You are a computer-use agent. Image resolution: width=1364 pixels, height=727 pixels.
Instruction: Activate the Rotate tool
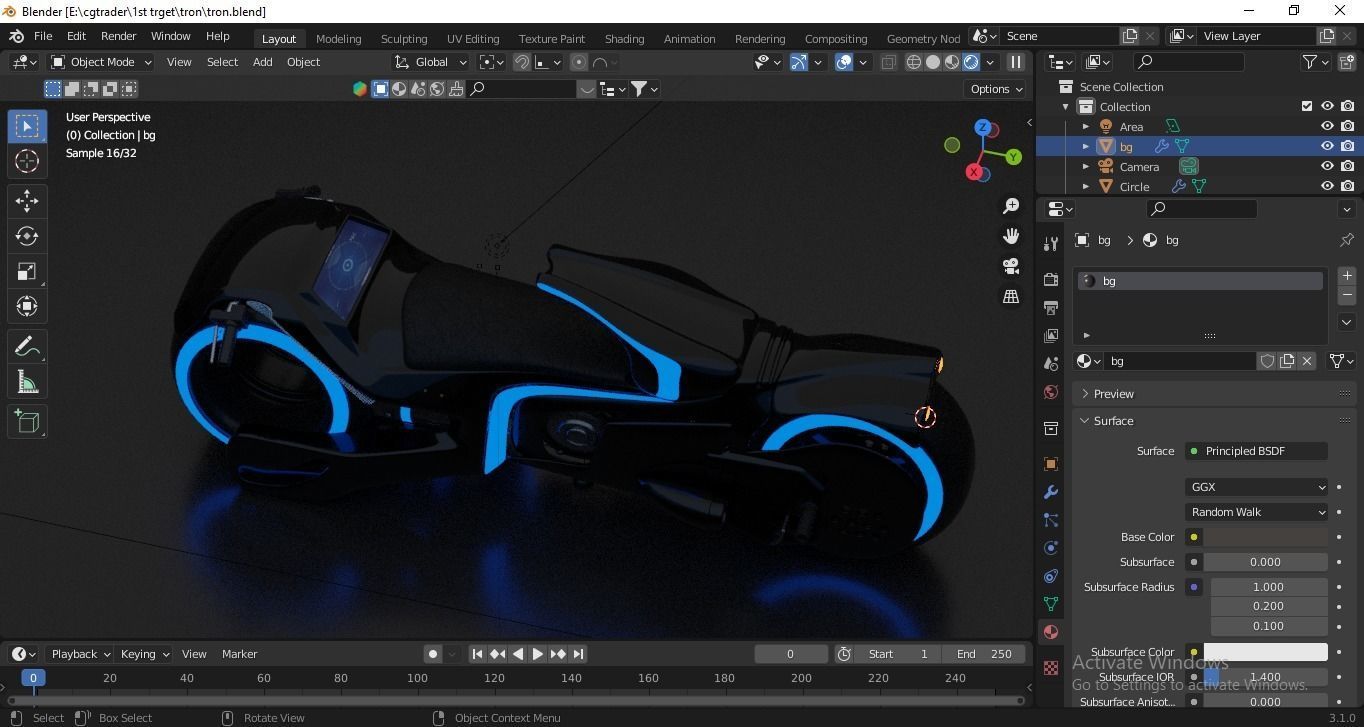(x=27, y=236)
